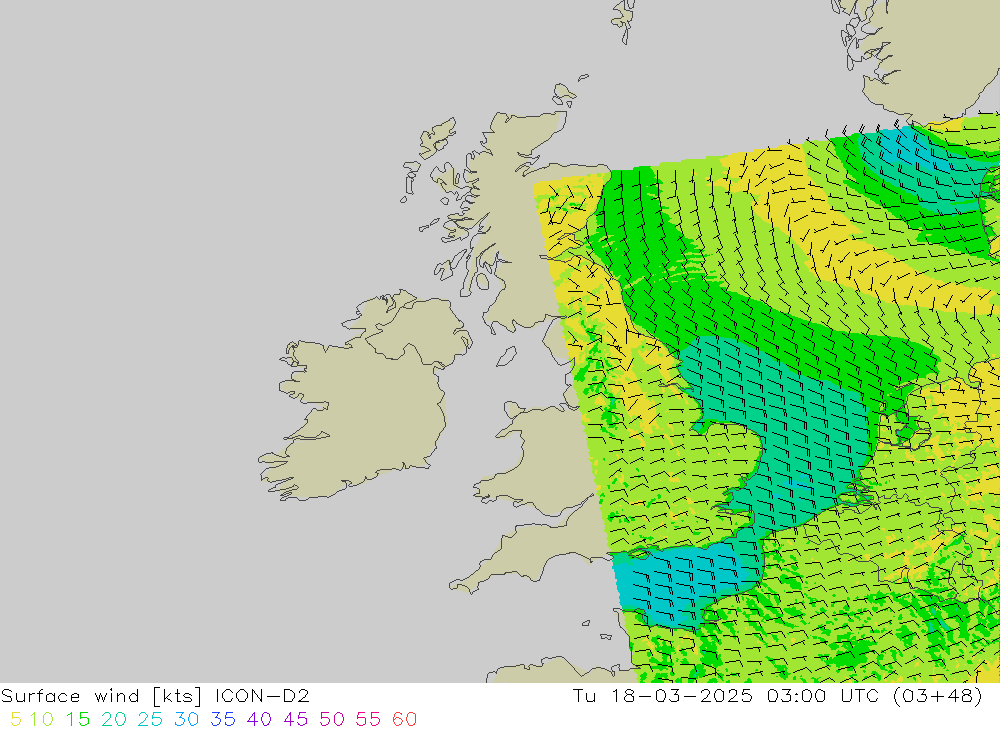The image size is (1000, 733).
Task: Click legend value 50 in magenta
Action: (x=332, y=720)
